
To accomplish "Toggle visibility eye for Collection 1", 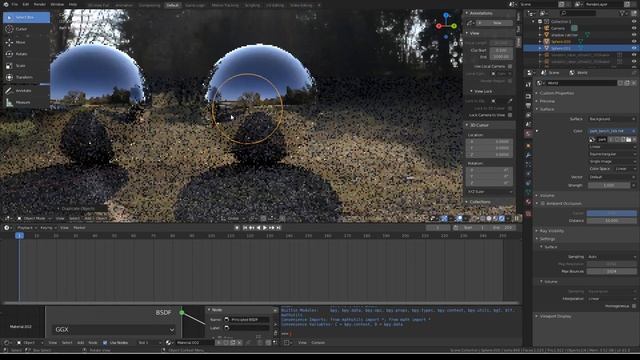I will click(x=634, y=21).
